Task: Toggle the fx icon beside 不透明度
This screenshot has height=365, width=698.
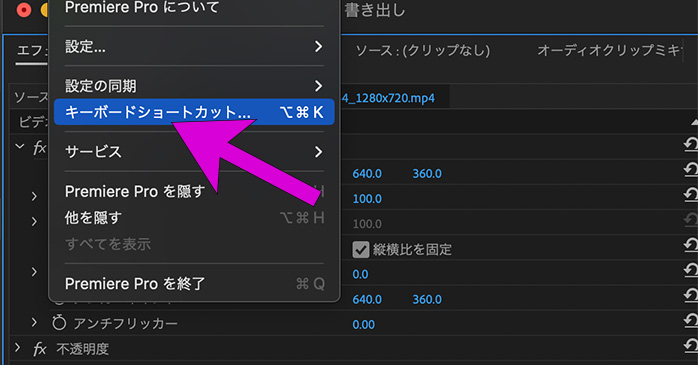Action: (40, 349)
